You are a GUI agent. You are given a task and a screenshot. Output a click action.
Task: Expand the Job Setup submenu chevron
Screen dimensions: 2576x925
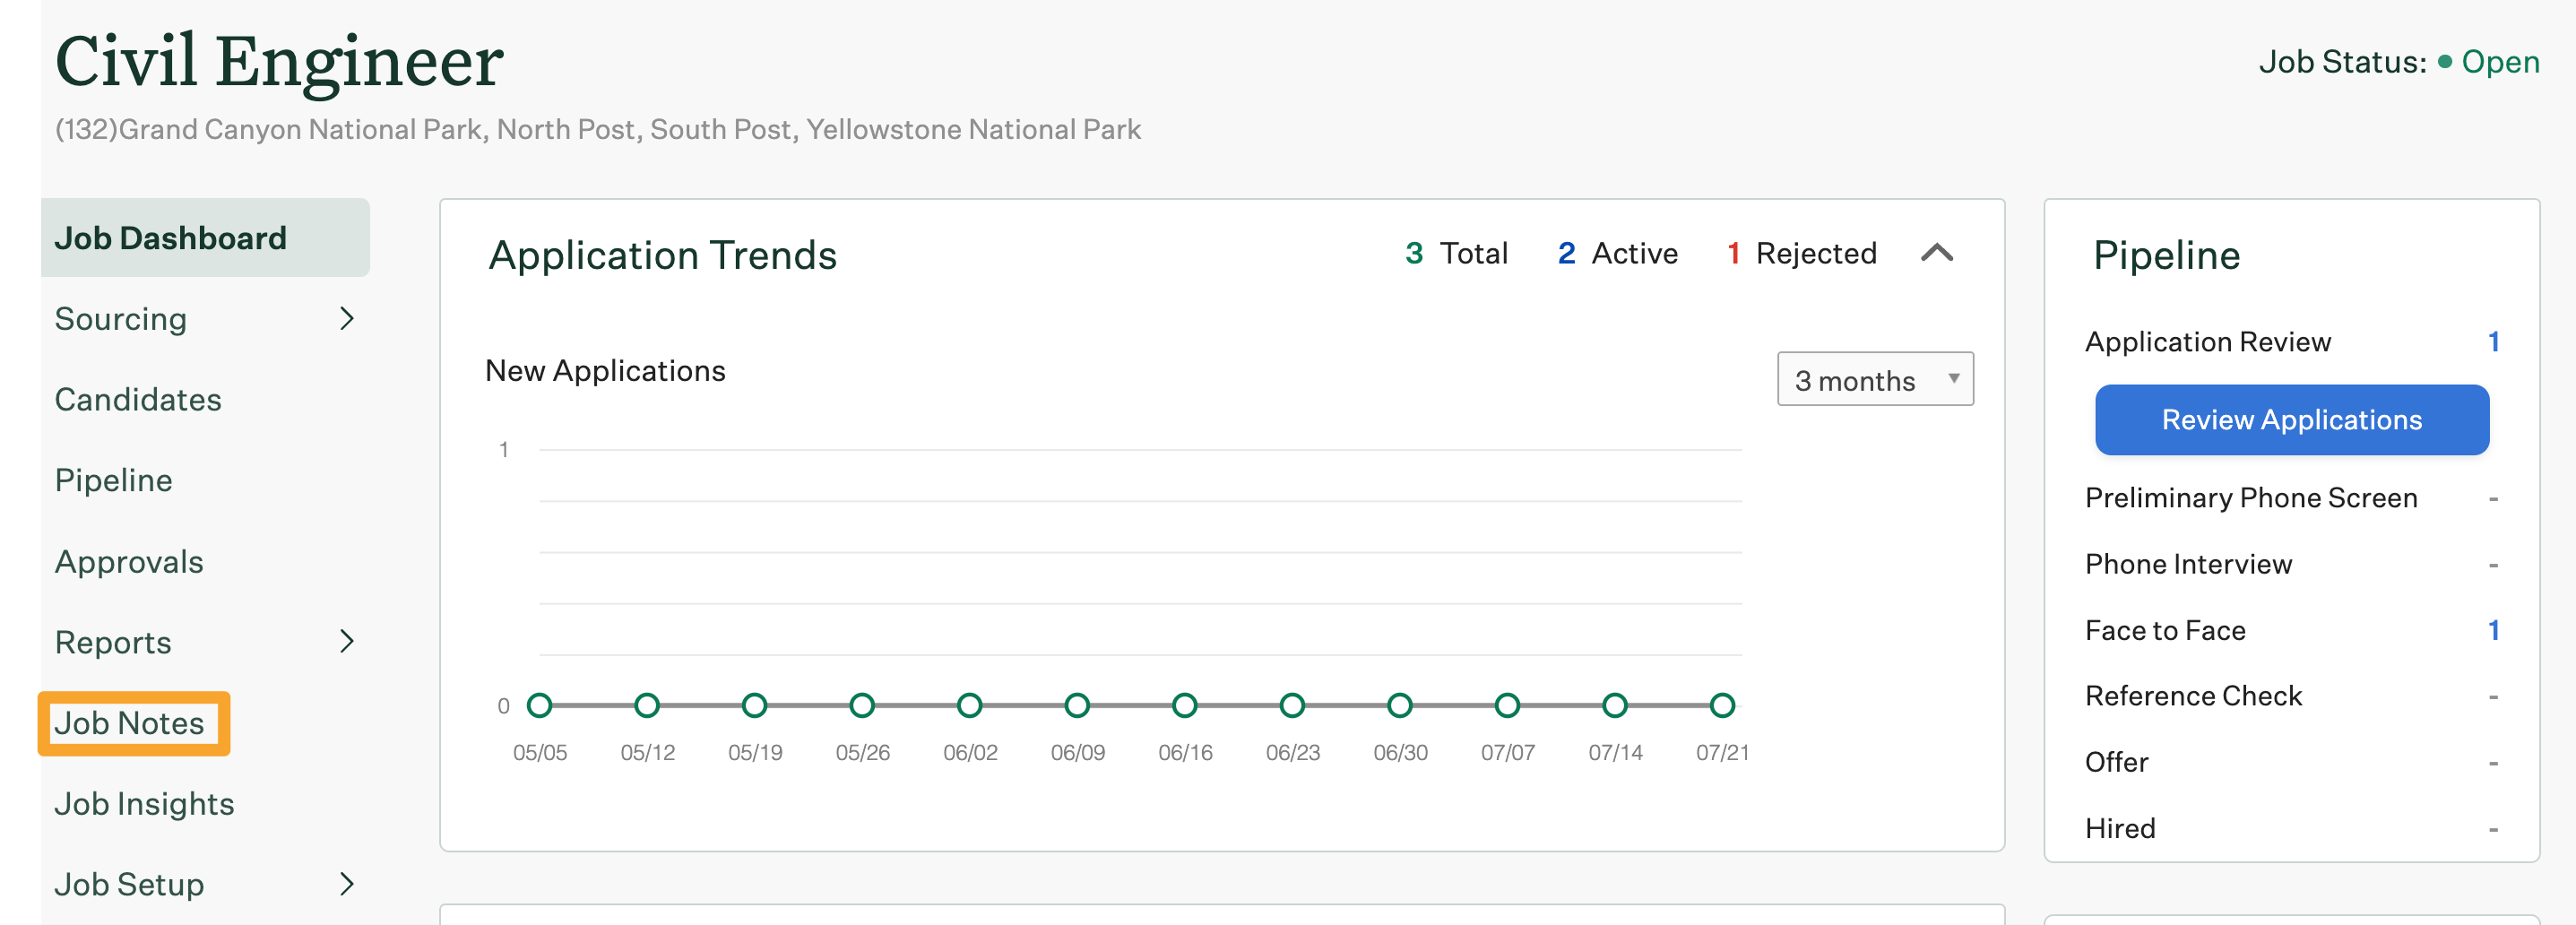click(346, 884)
